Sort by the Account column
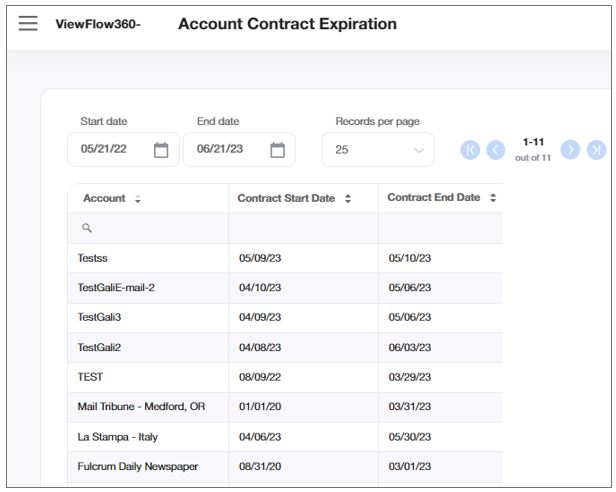 pyautogui.click(x=137, y=199)
